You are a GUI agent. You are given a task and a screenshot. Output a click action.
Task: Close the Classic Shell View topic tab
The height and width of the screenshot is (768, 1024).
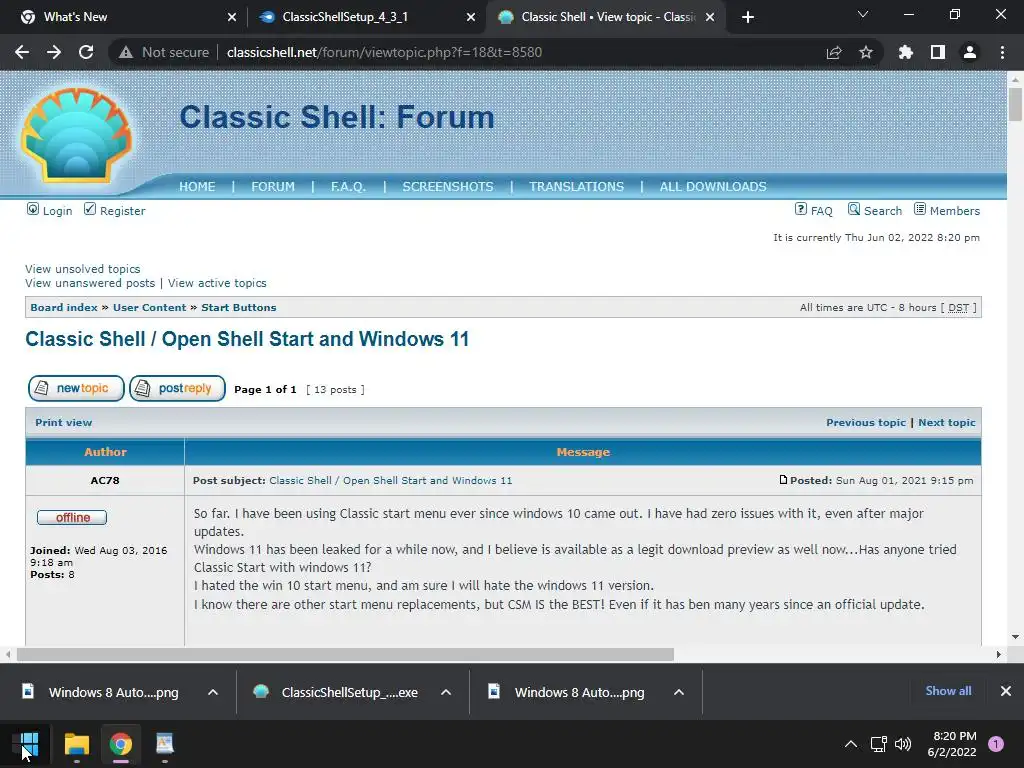(x=710, y=17)
